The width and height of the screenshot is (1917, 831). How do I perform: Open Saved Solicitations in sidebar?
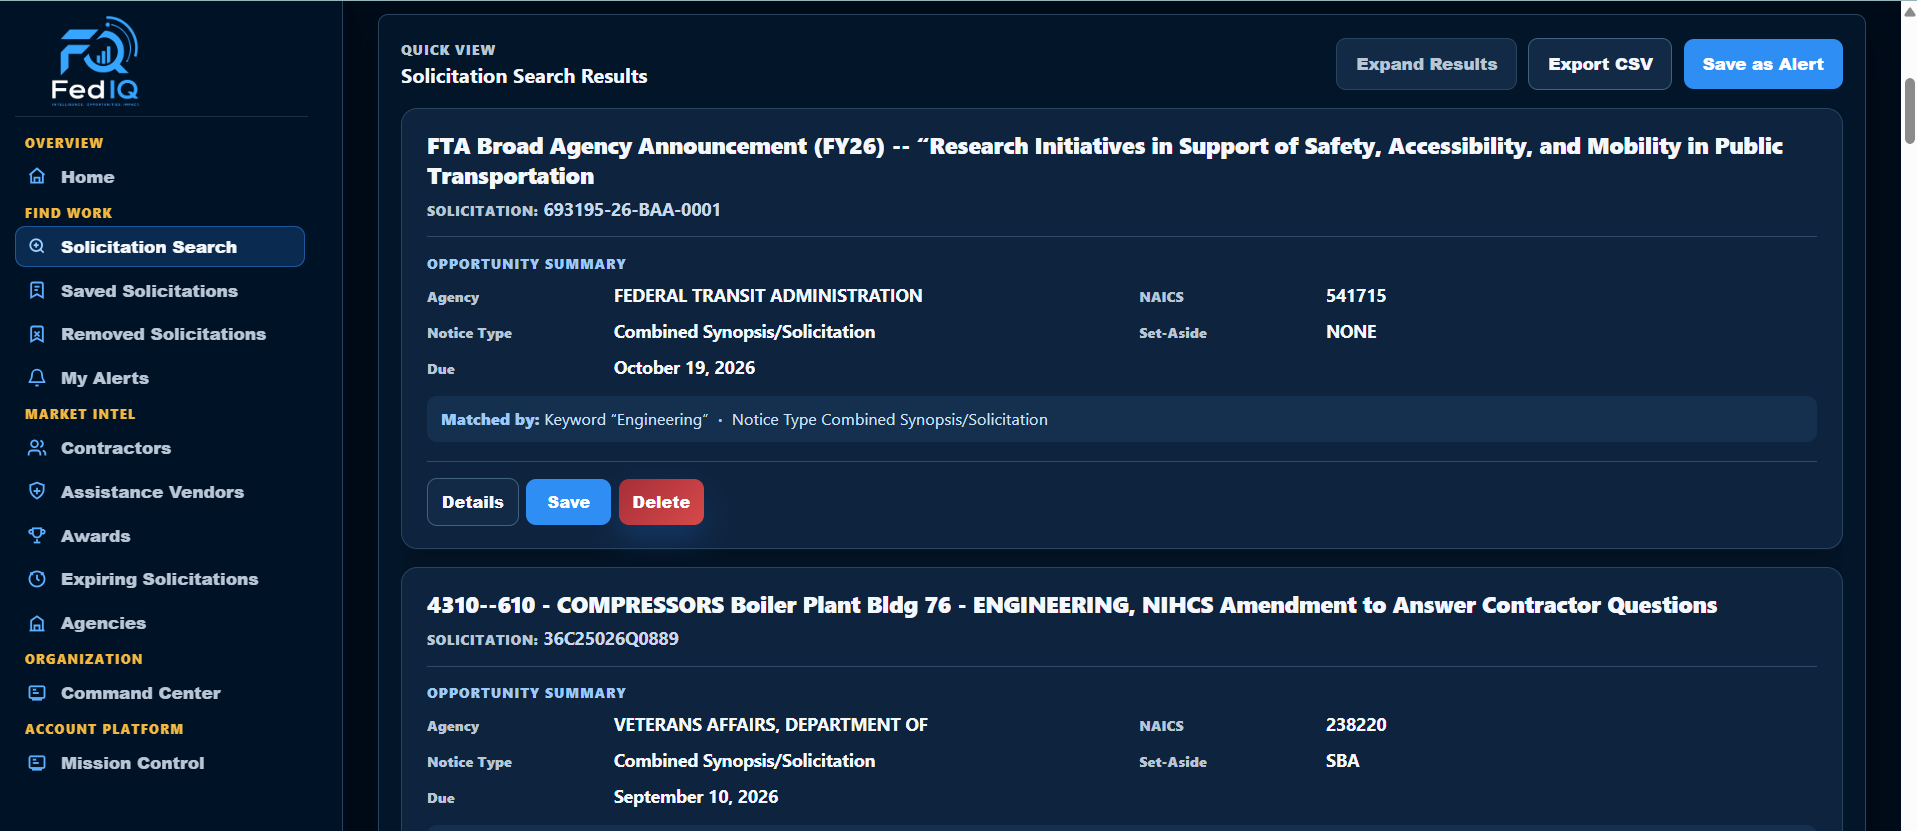tap(160, 291)
